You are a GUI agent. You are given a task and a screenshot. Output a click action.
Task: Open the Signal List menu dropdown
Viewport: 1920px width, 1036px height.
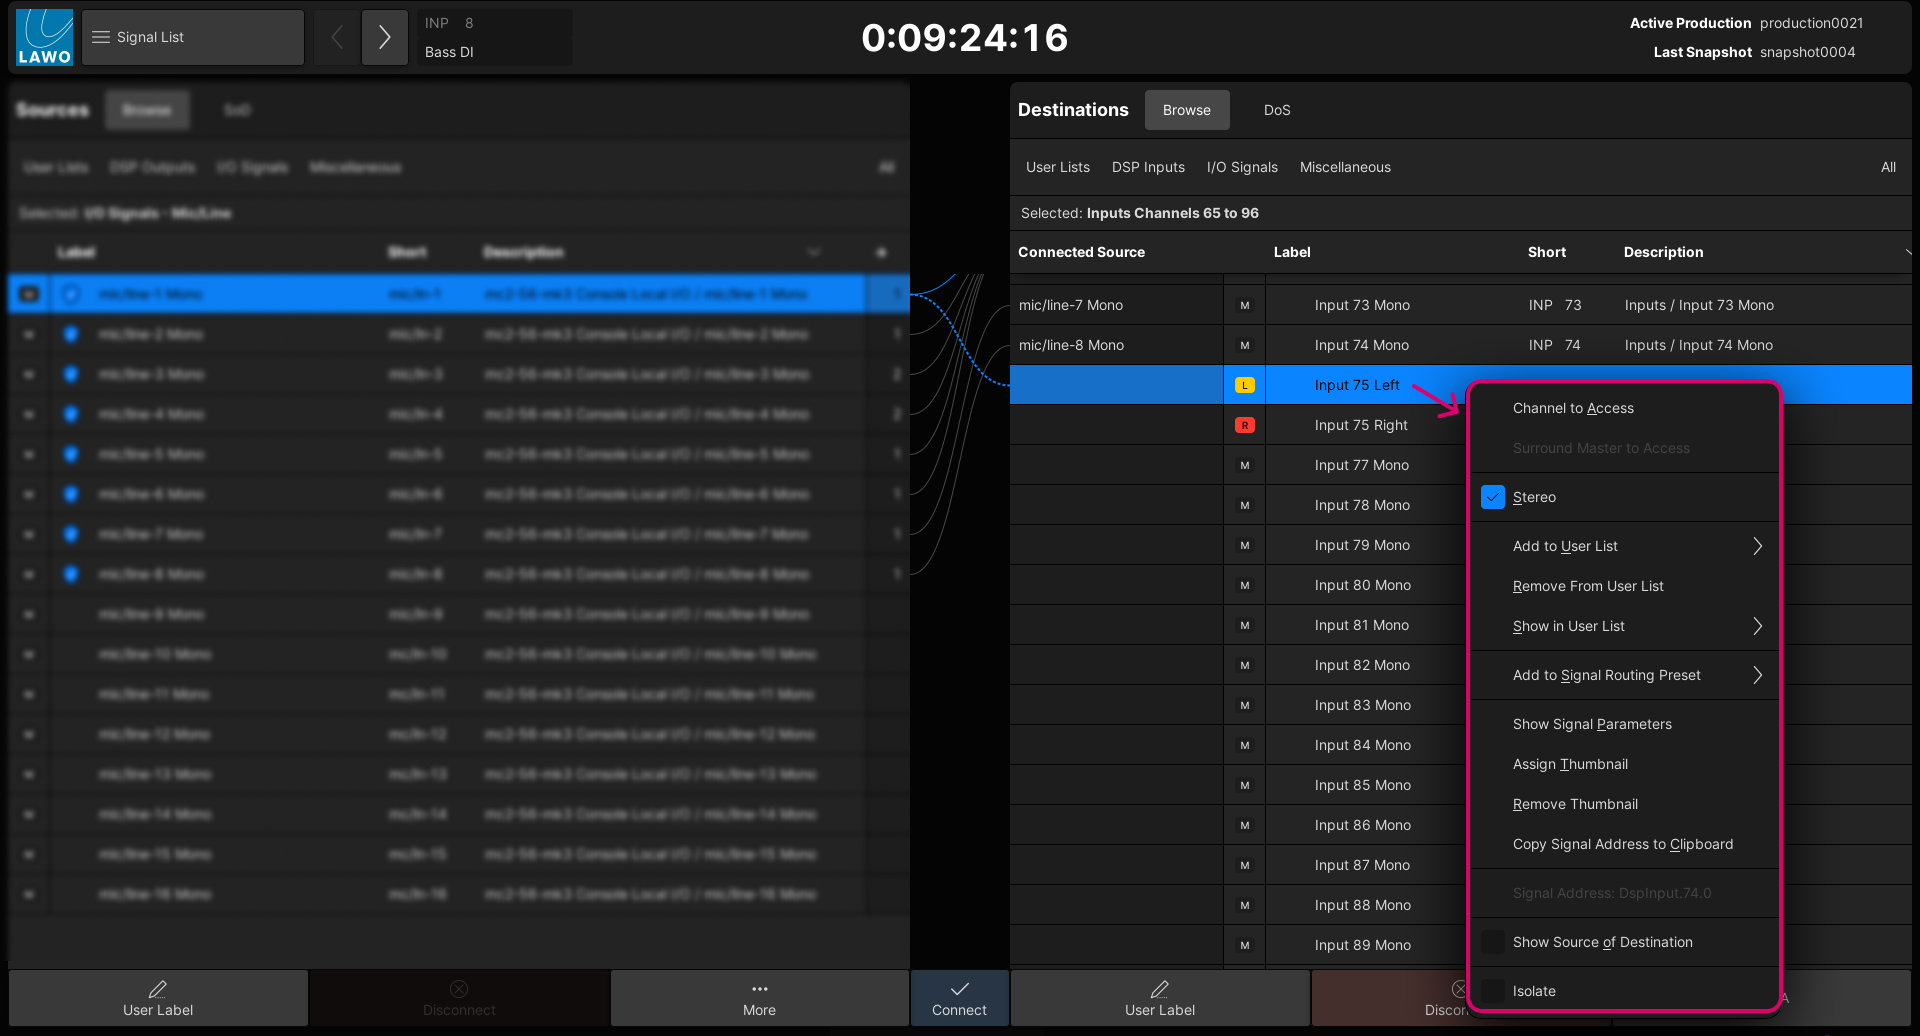pyautogui.click(x=193, y=37)
